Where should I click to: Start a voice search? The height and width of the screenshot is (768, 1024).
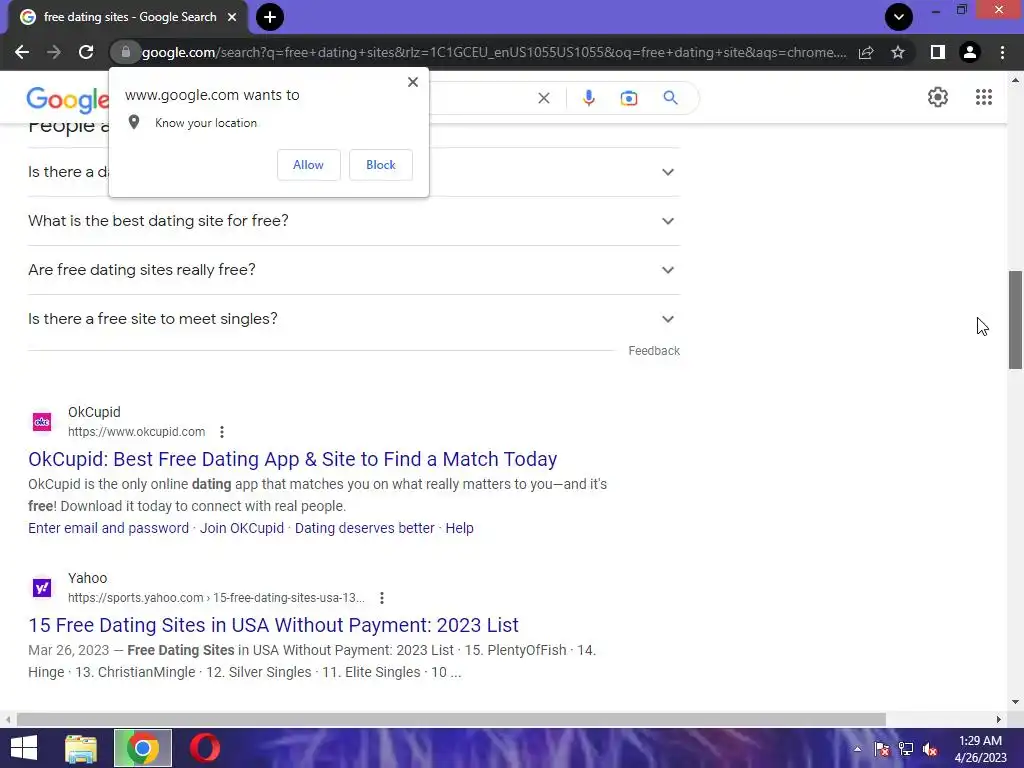click(x=588, y=98)
